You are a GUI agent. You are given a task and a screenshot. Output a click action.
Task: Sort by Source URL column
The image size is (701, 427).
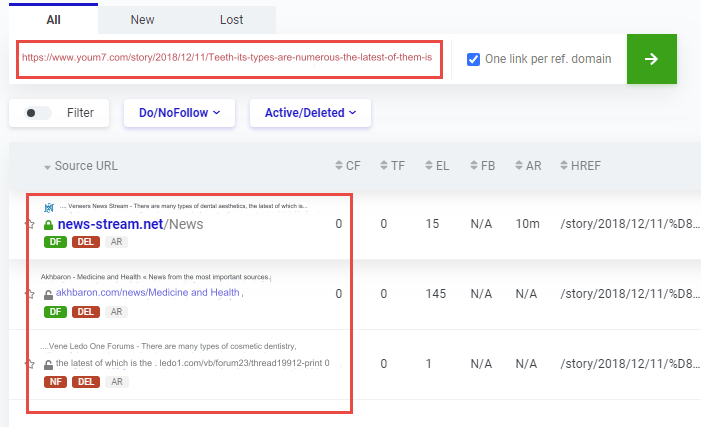coord(81,166)
